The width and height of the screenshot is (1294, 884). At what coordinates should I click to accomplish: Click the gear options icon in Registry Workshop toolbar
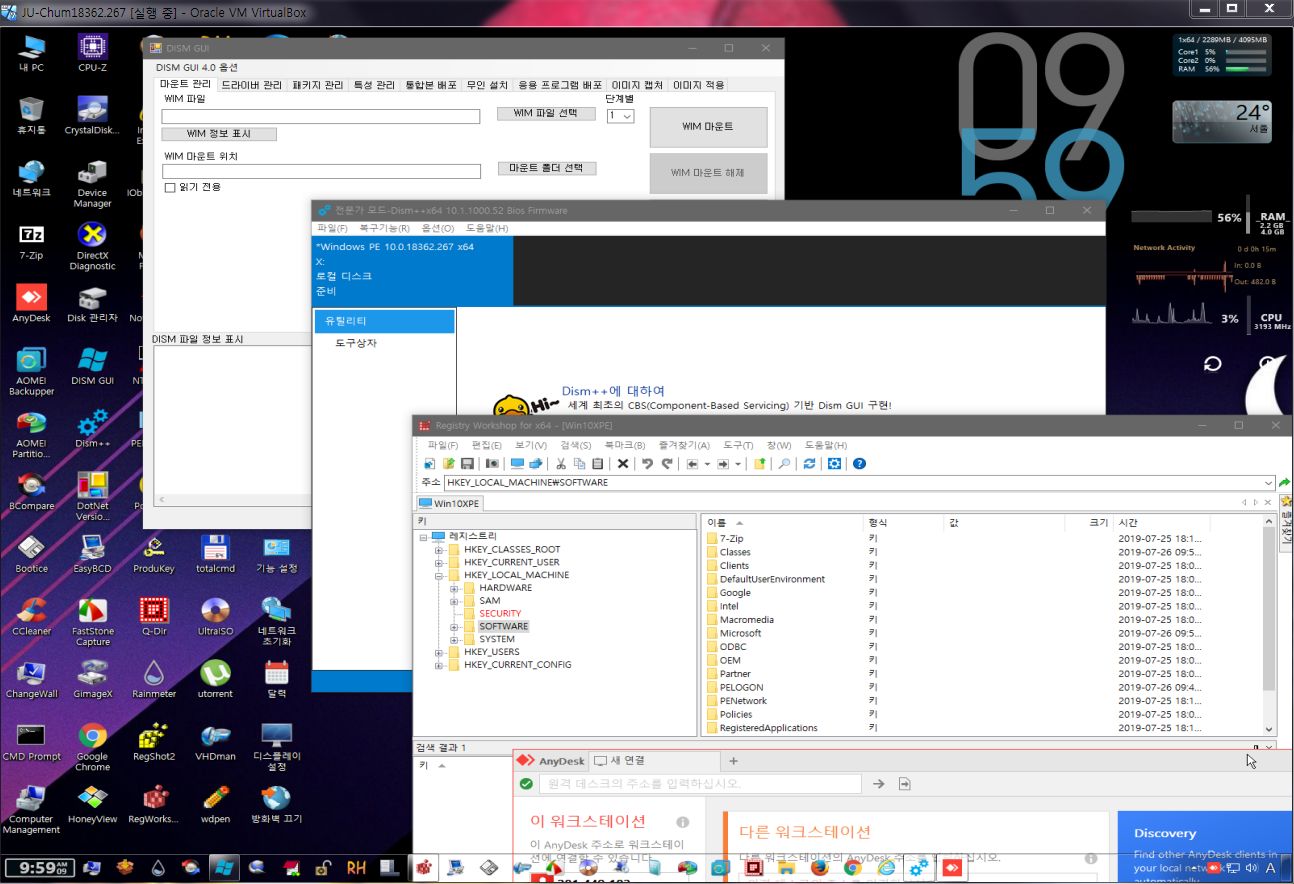tap(834, 464)
